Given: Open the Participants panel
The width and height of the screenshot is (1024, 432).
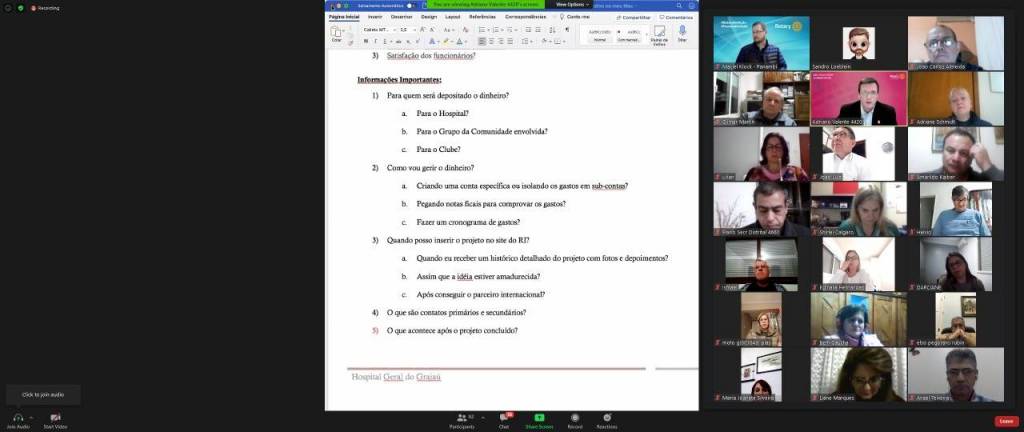Looking at the screenshot, I should coord(462,418).
